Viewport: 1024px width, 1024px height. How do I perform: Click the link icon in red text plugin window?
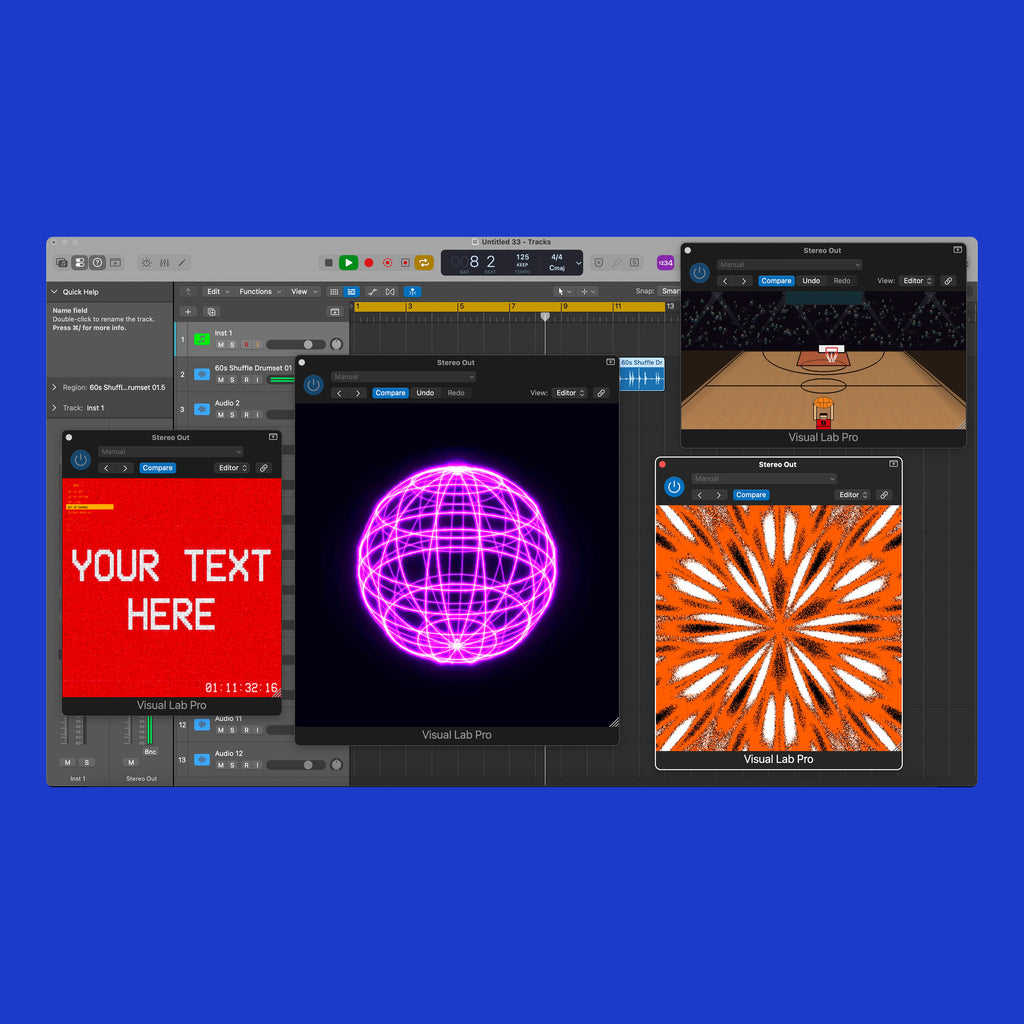pyautogui.click(x=263, y=468)
